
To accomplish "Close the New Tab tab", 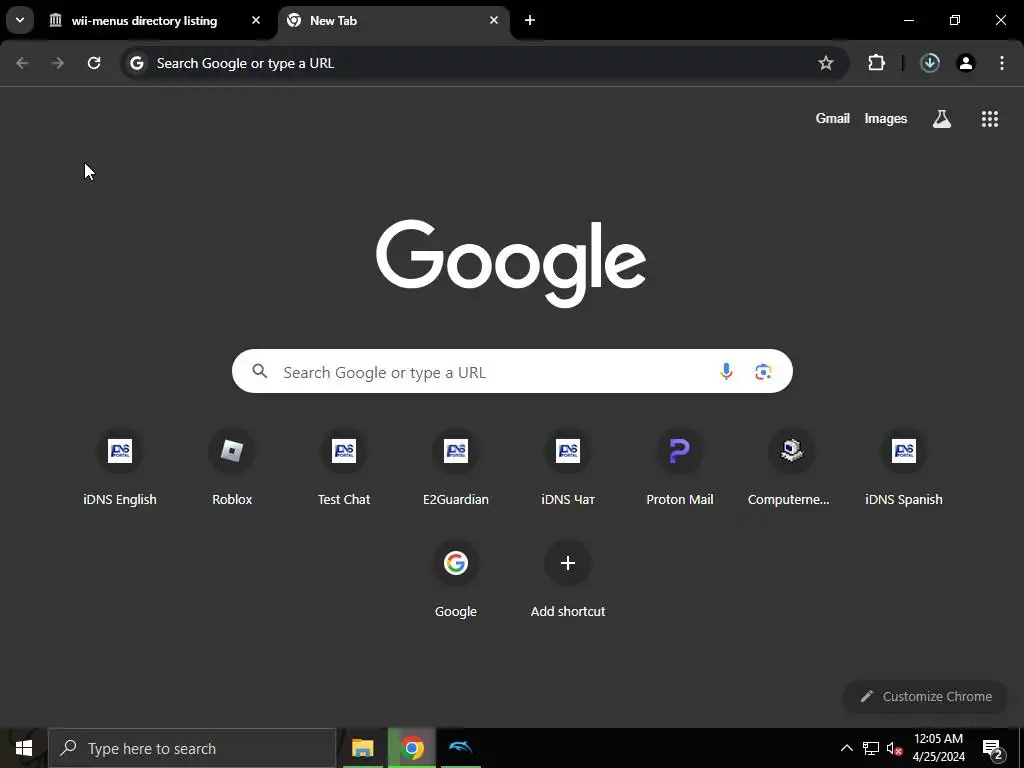I will (x=494, y=20).
